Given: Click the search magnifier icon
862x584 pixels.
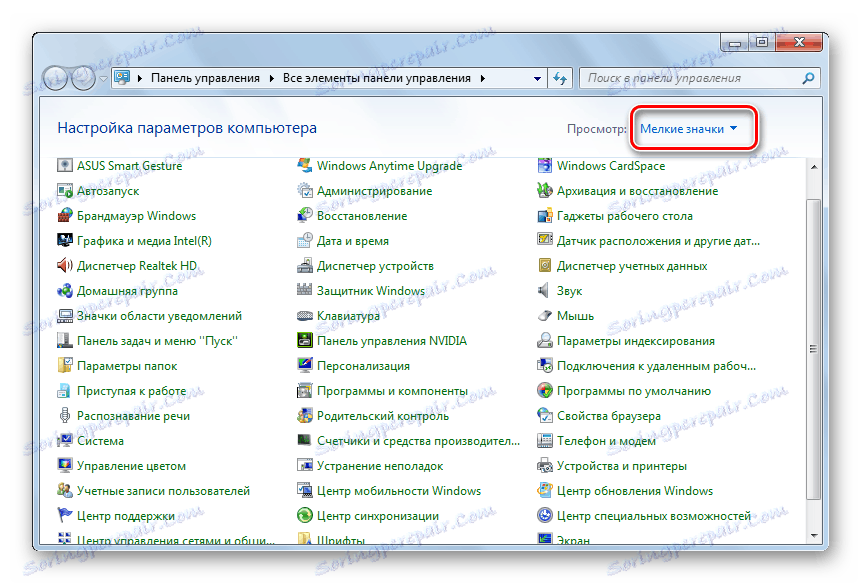Looking at the screenshot, I should pyautogui.click(x=808, y=78).
